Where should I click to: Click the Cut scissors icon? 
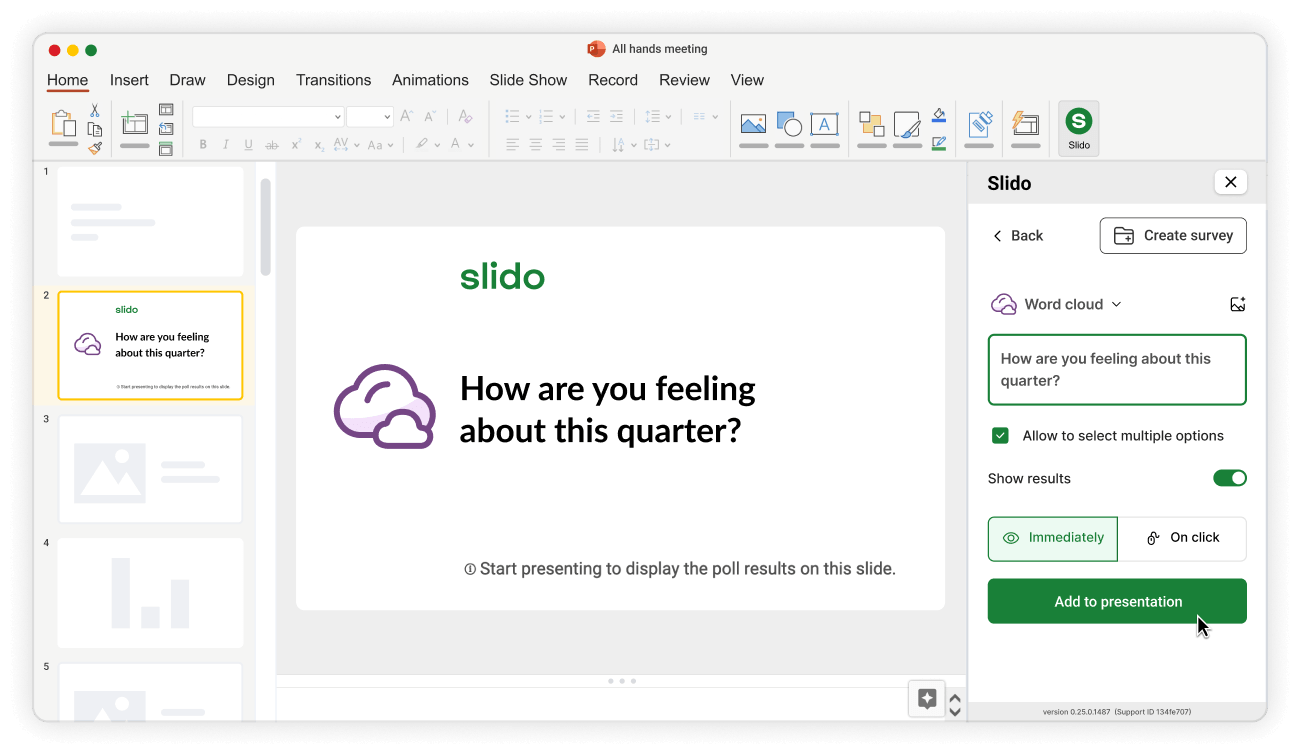(95, 111)
